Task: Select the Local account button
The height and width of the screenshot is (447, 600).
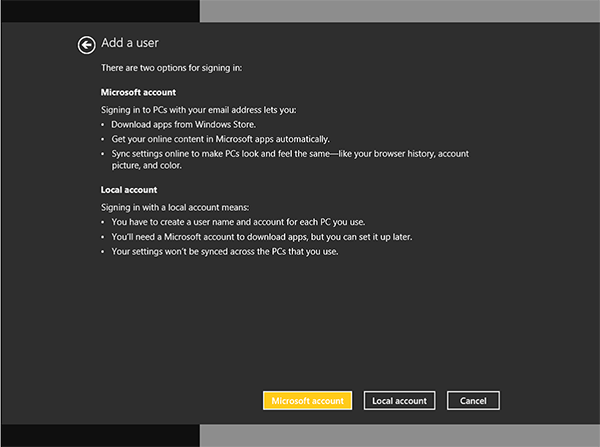Action: tap(399, 400)
